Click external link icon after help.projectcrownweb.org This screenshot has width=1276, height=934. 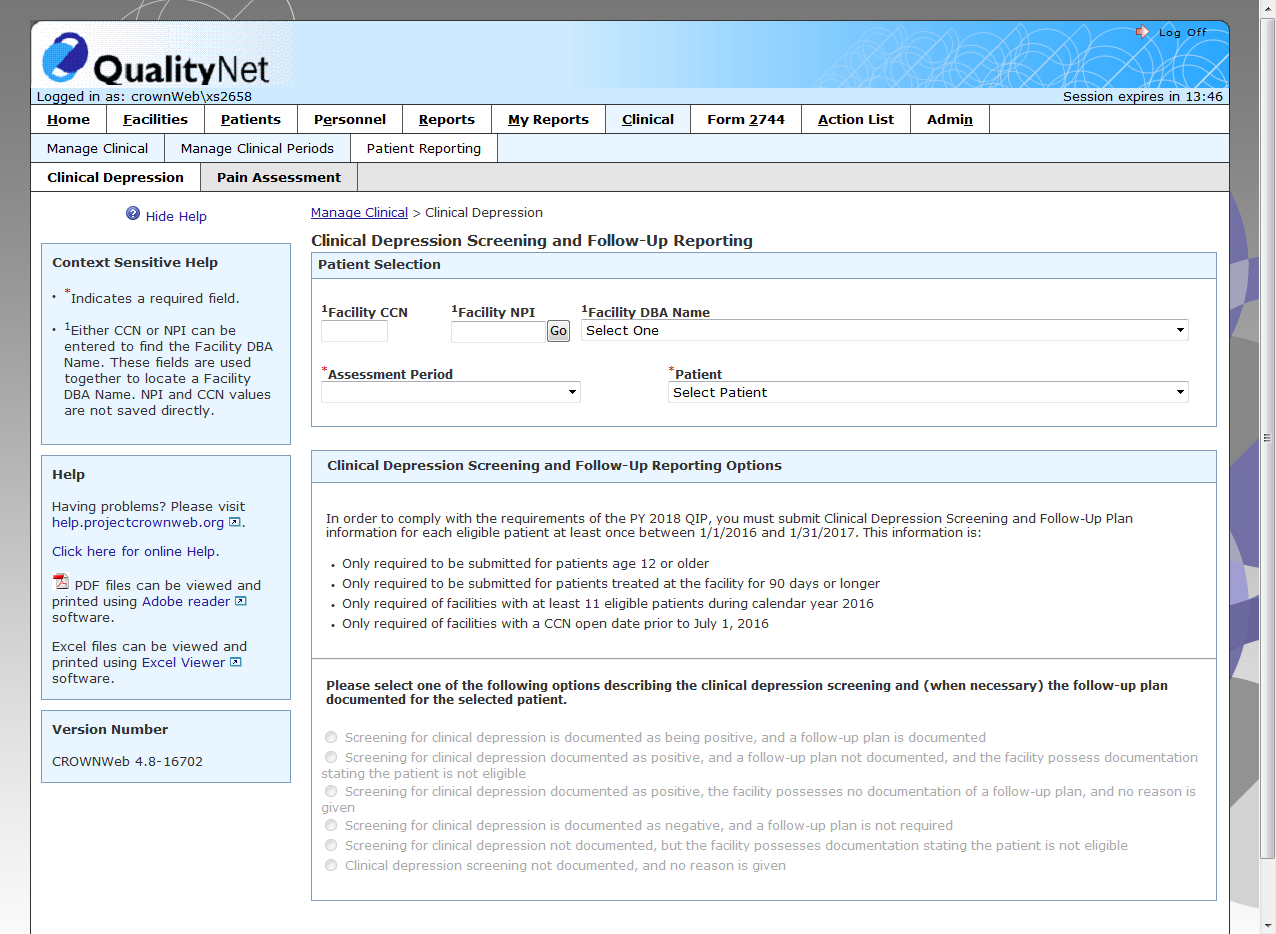tap(235, 522)
